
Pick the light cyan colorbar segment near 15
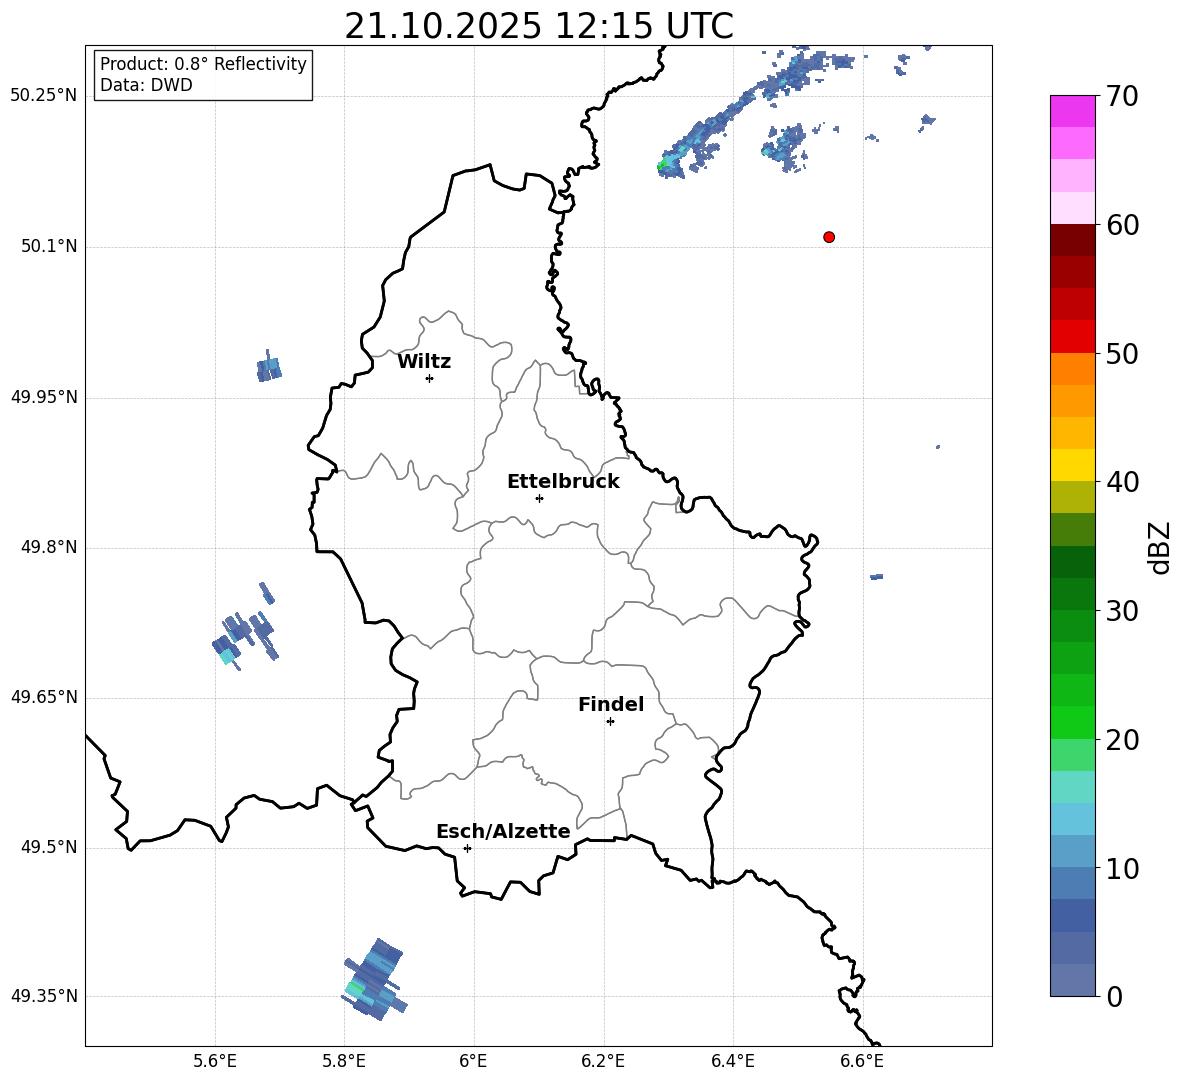pos(1072,787)
